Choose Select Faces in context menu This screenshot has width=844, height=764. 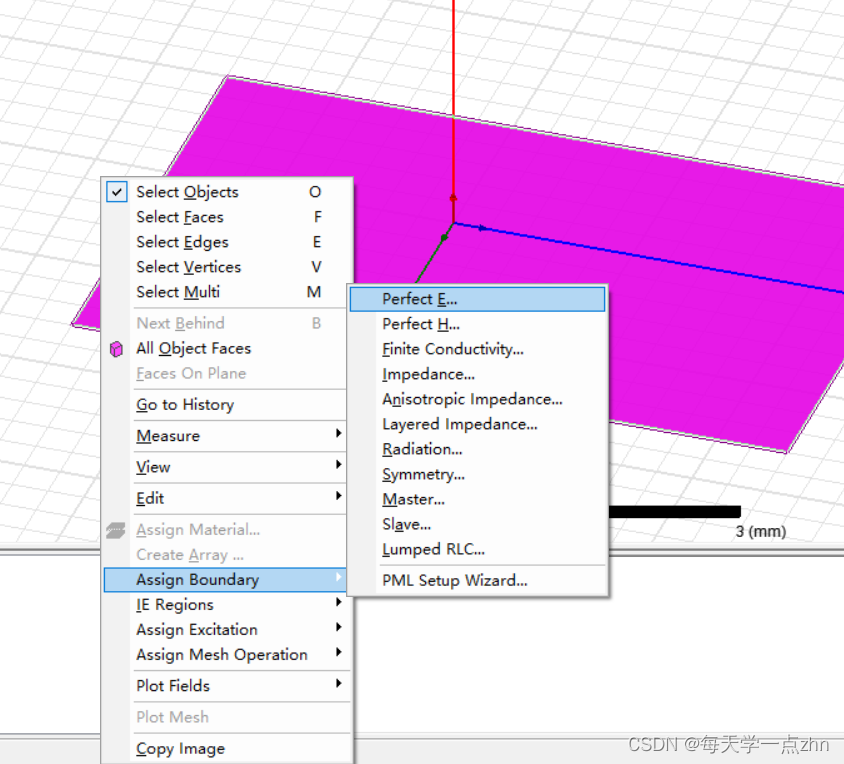226,217
